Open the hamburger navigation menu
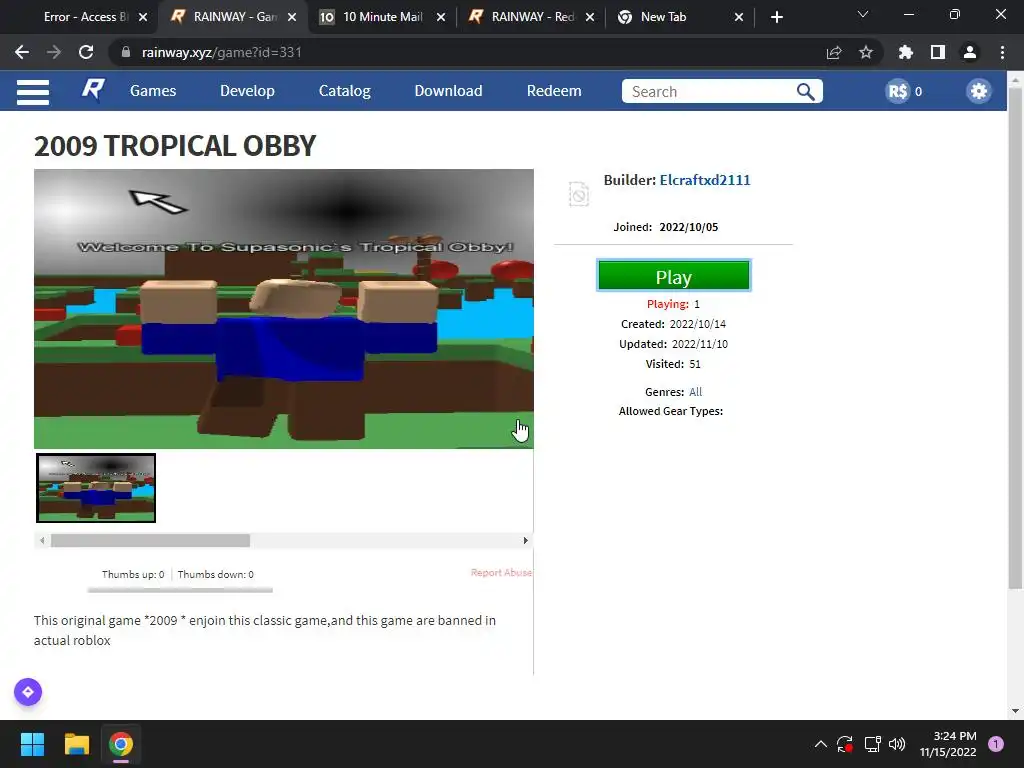The height and width of the screenshot is (768, 1024). click(x=33, y=92)
